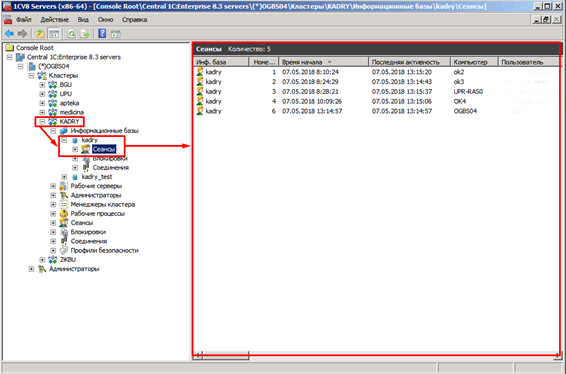The height and width of the screenshot is (374, 566).
Task: Click the Рабочие процессы icon
Action: [x=64, y=214]
